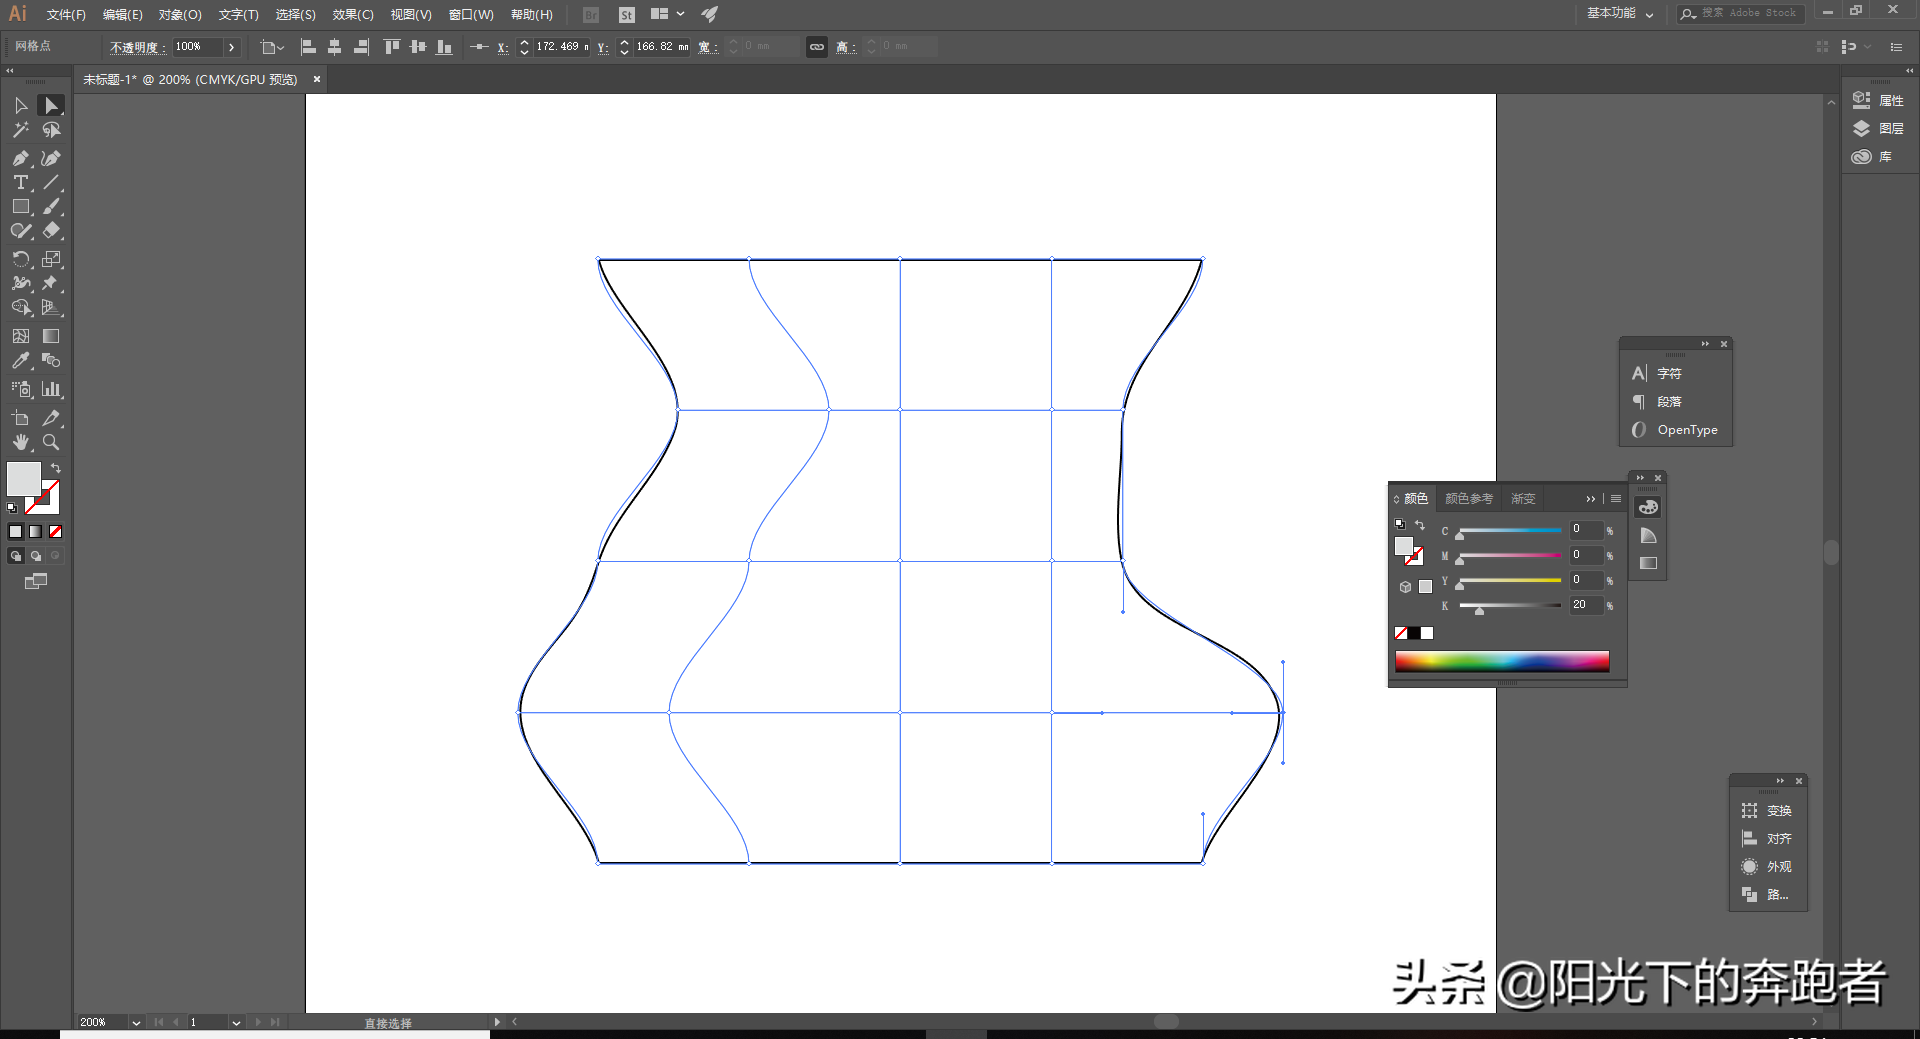Open 对象(O) menu
Viewport: 1920px width, 1039px height.
(x=180, y=15)
